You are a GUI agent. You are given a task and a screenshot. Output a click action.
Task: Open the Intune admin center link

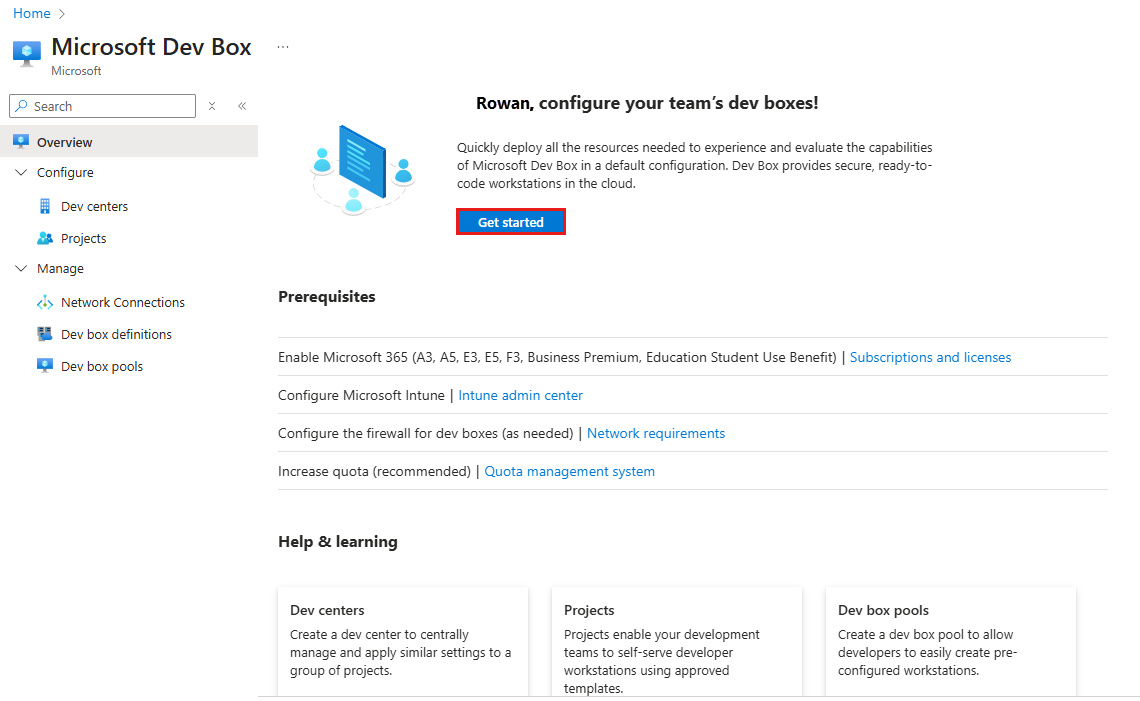coord(520,395)
